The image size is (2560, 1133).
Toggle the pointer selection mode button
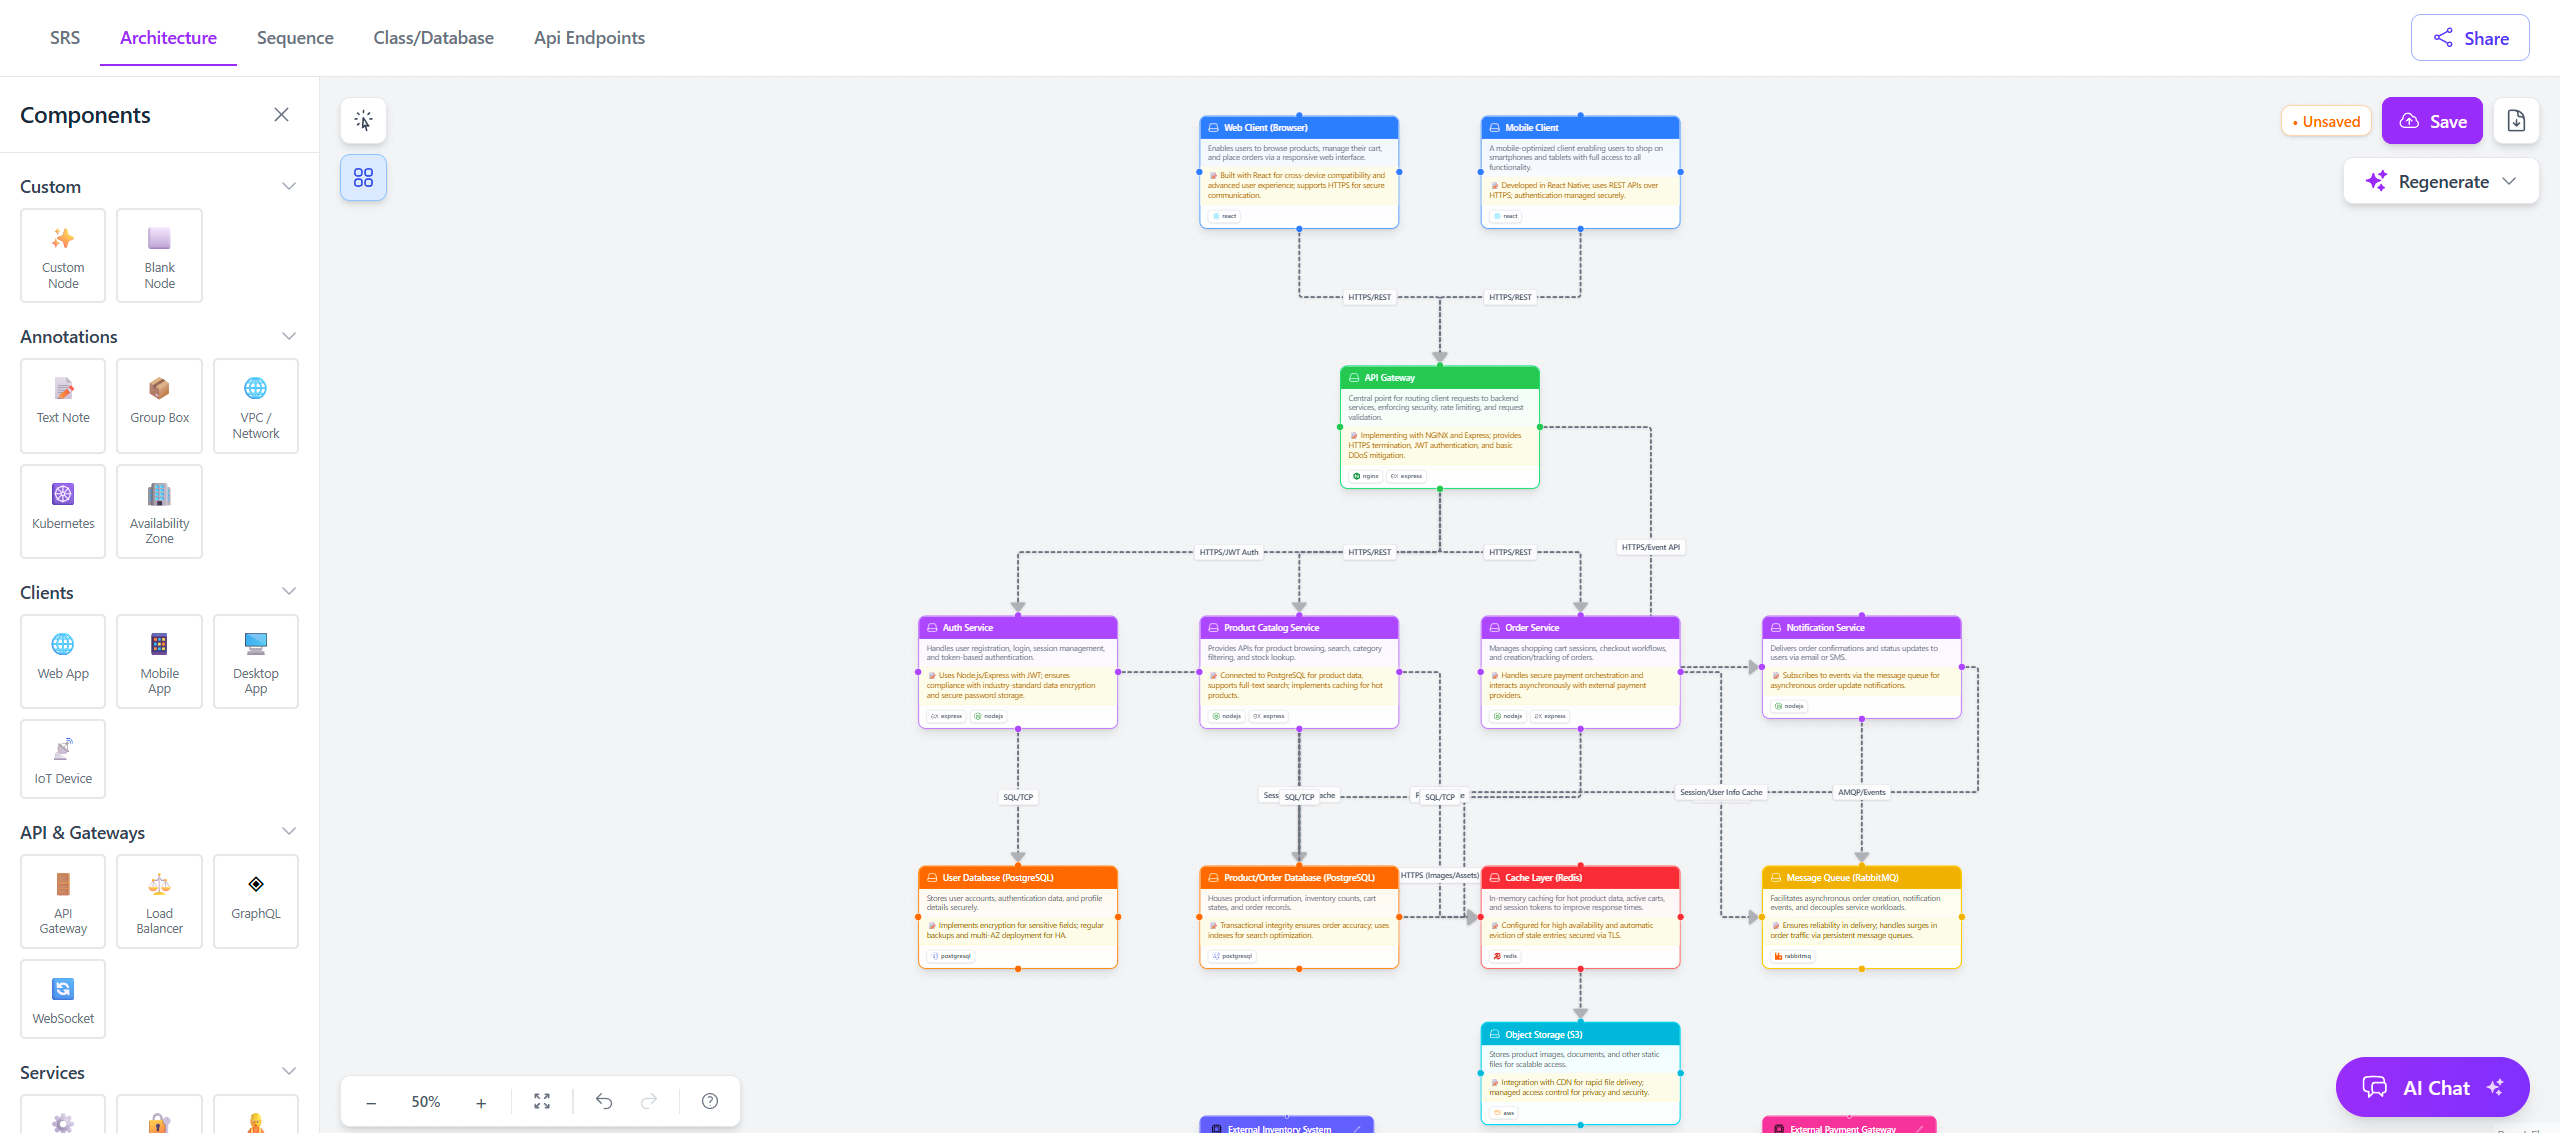[363, 121]
